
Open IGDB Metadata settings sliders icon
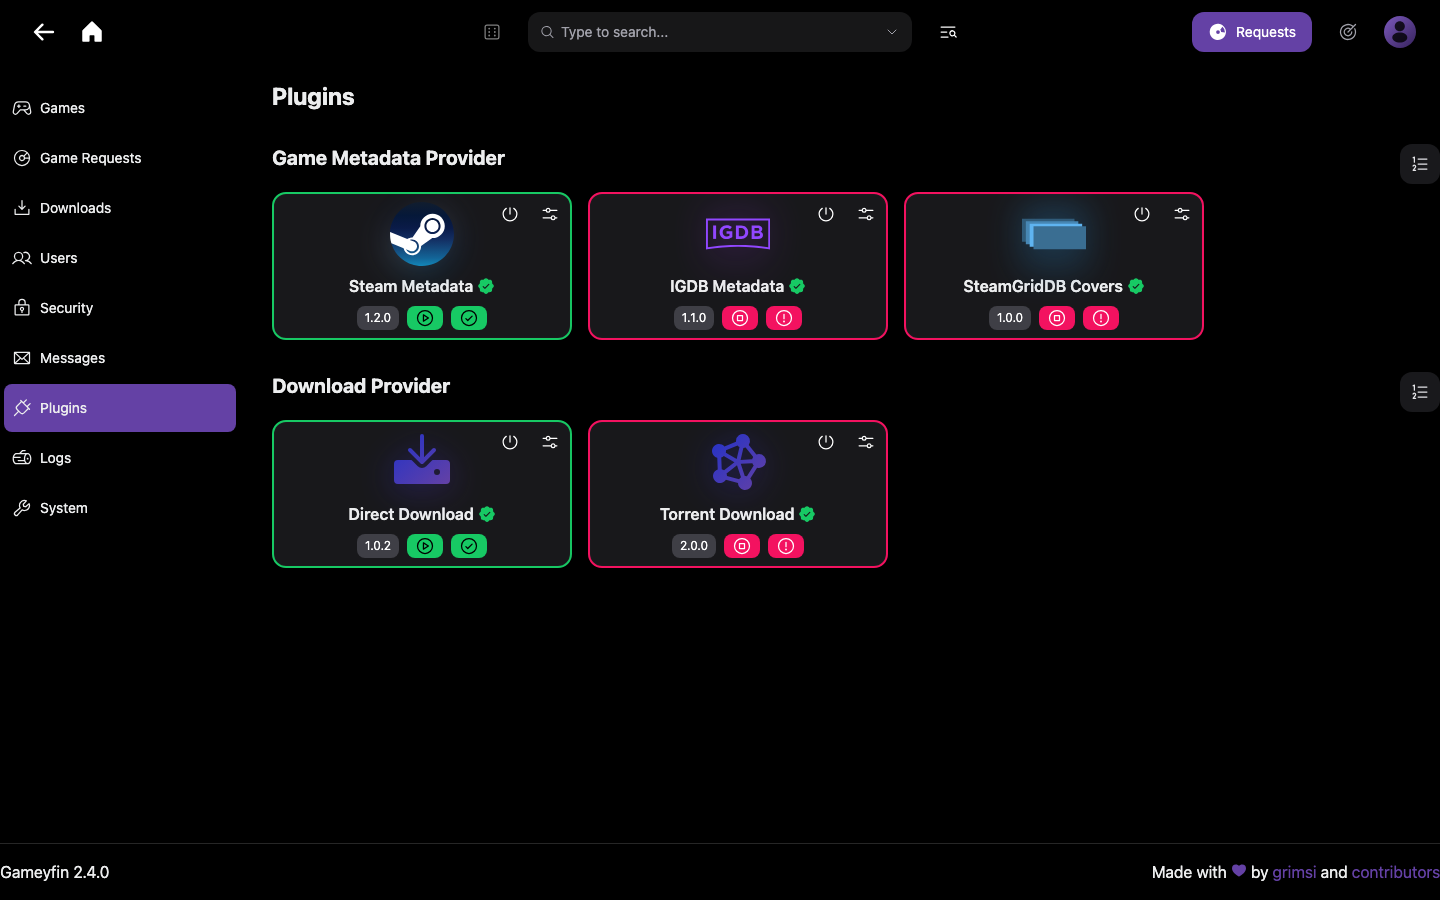click(x=866, y=214)
